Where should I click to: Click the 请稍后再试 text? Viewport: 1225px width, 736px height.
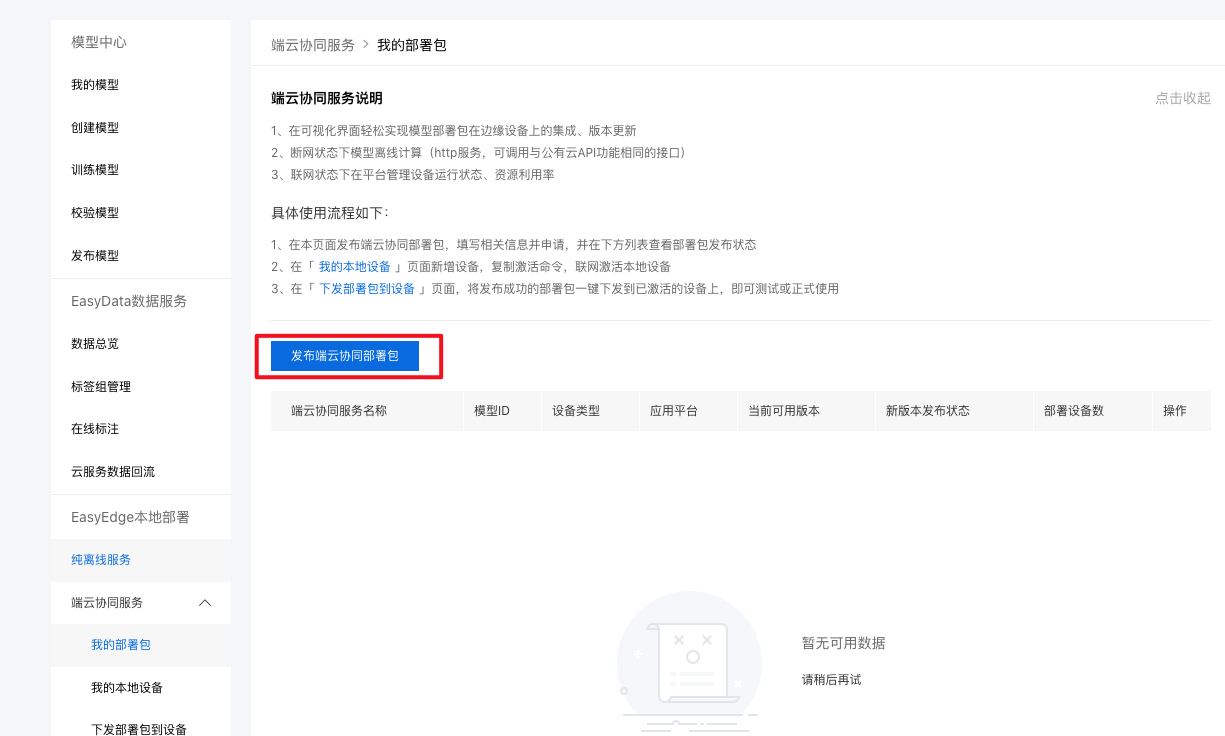[x=831, y=680]
